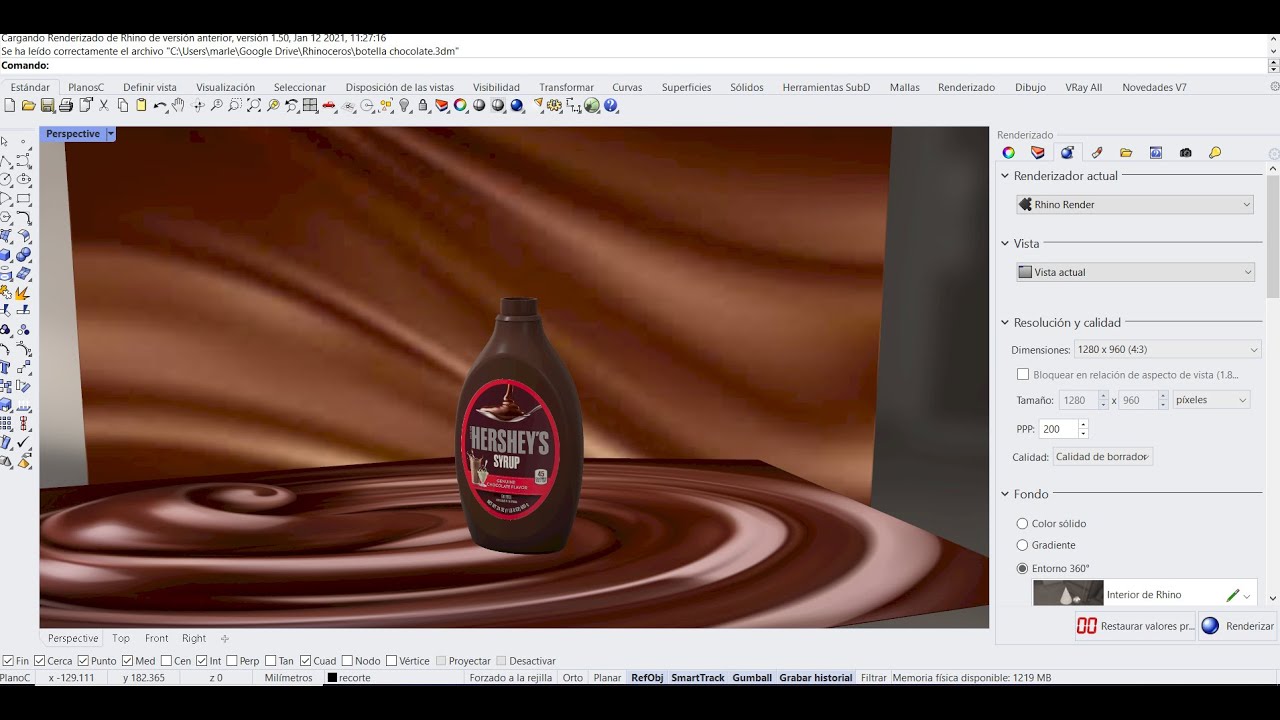
Task: Click the red car named-view icon
Action: tap(328, 105)
